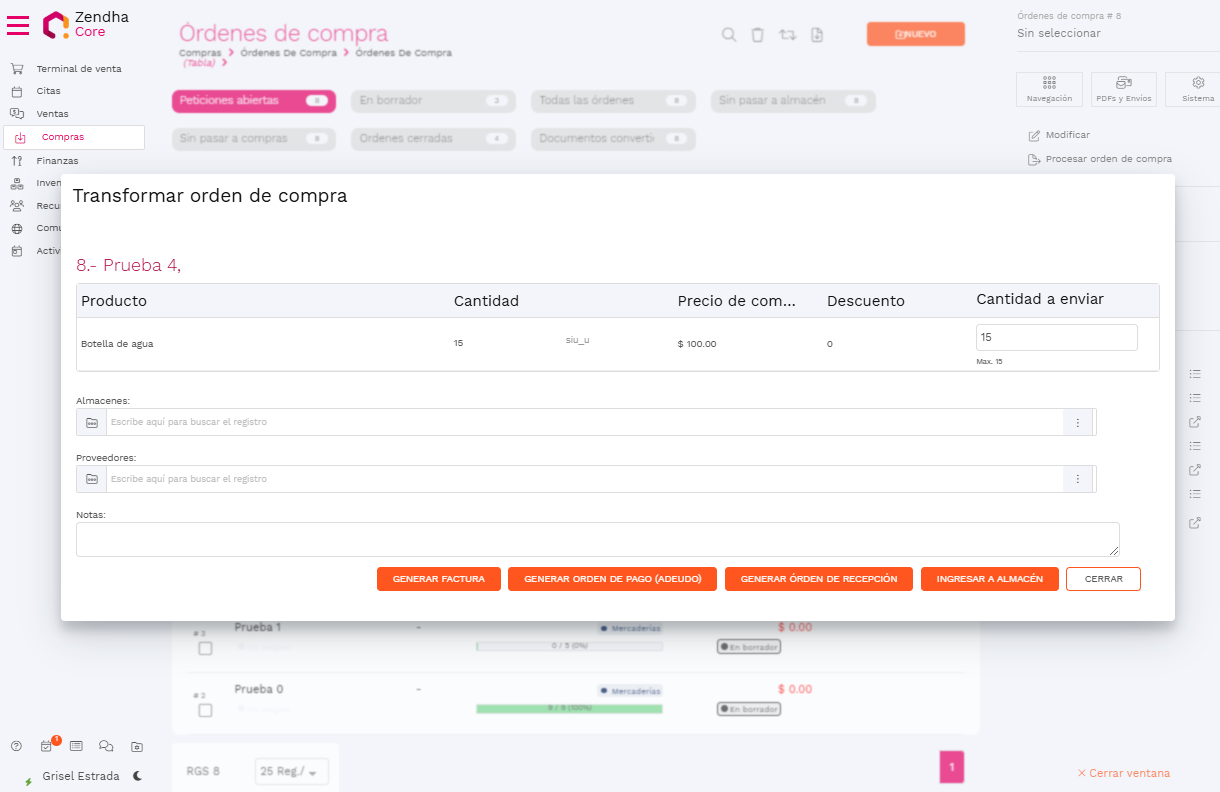
Task: Open the Almacenes field three-dot options
Action: click(x=1077, y=423)
